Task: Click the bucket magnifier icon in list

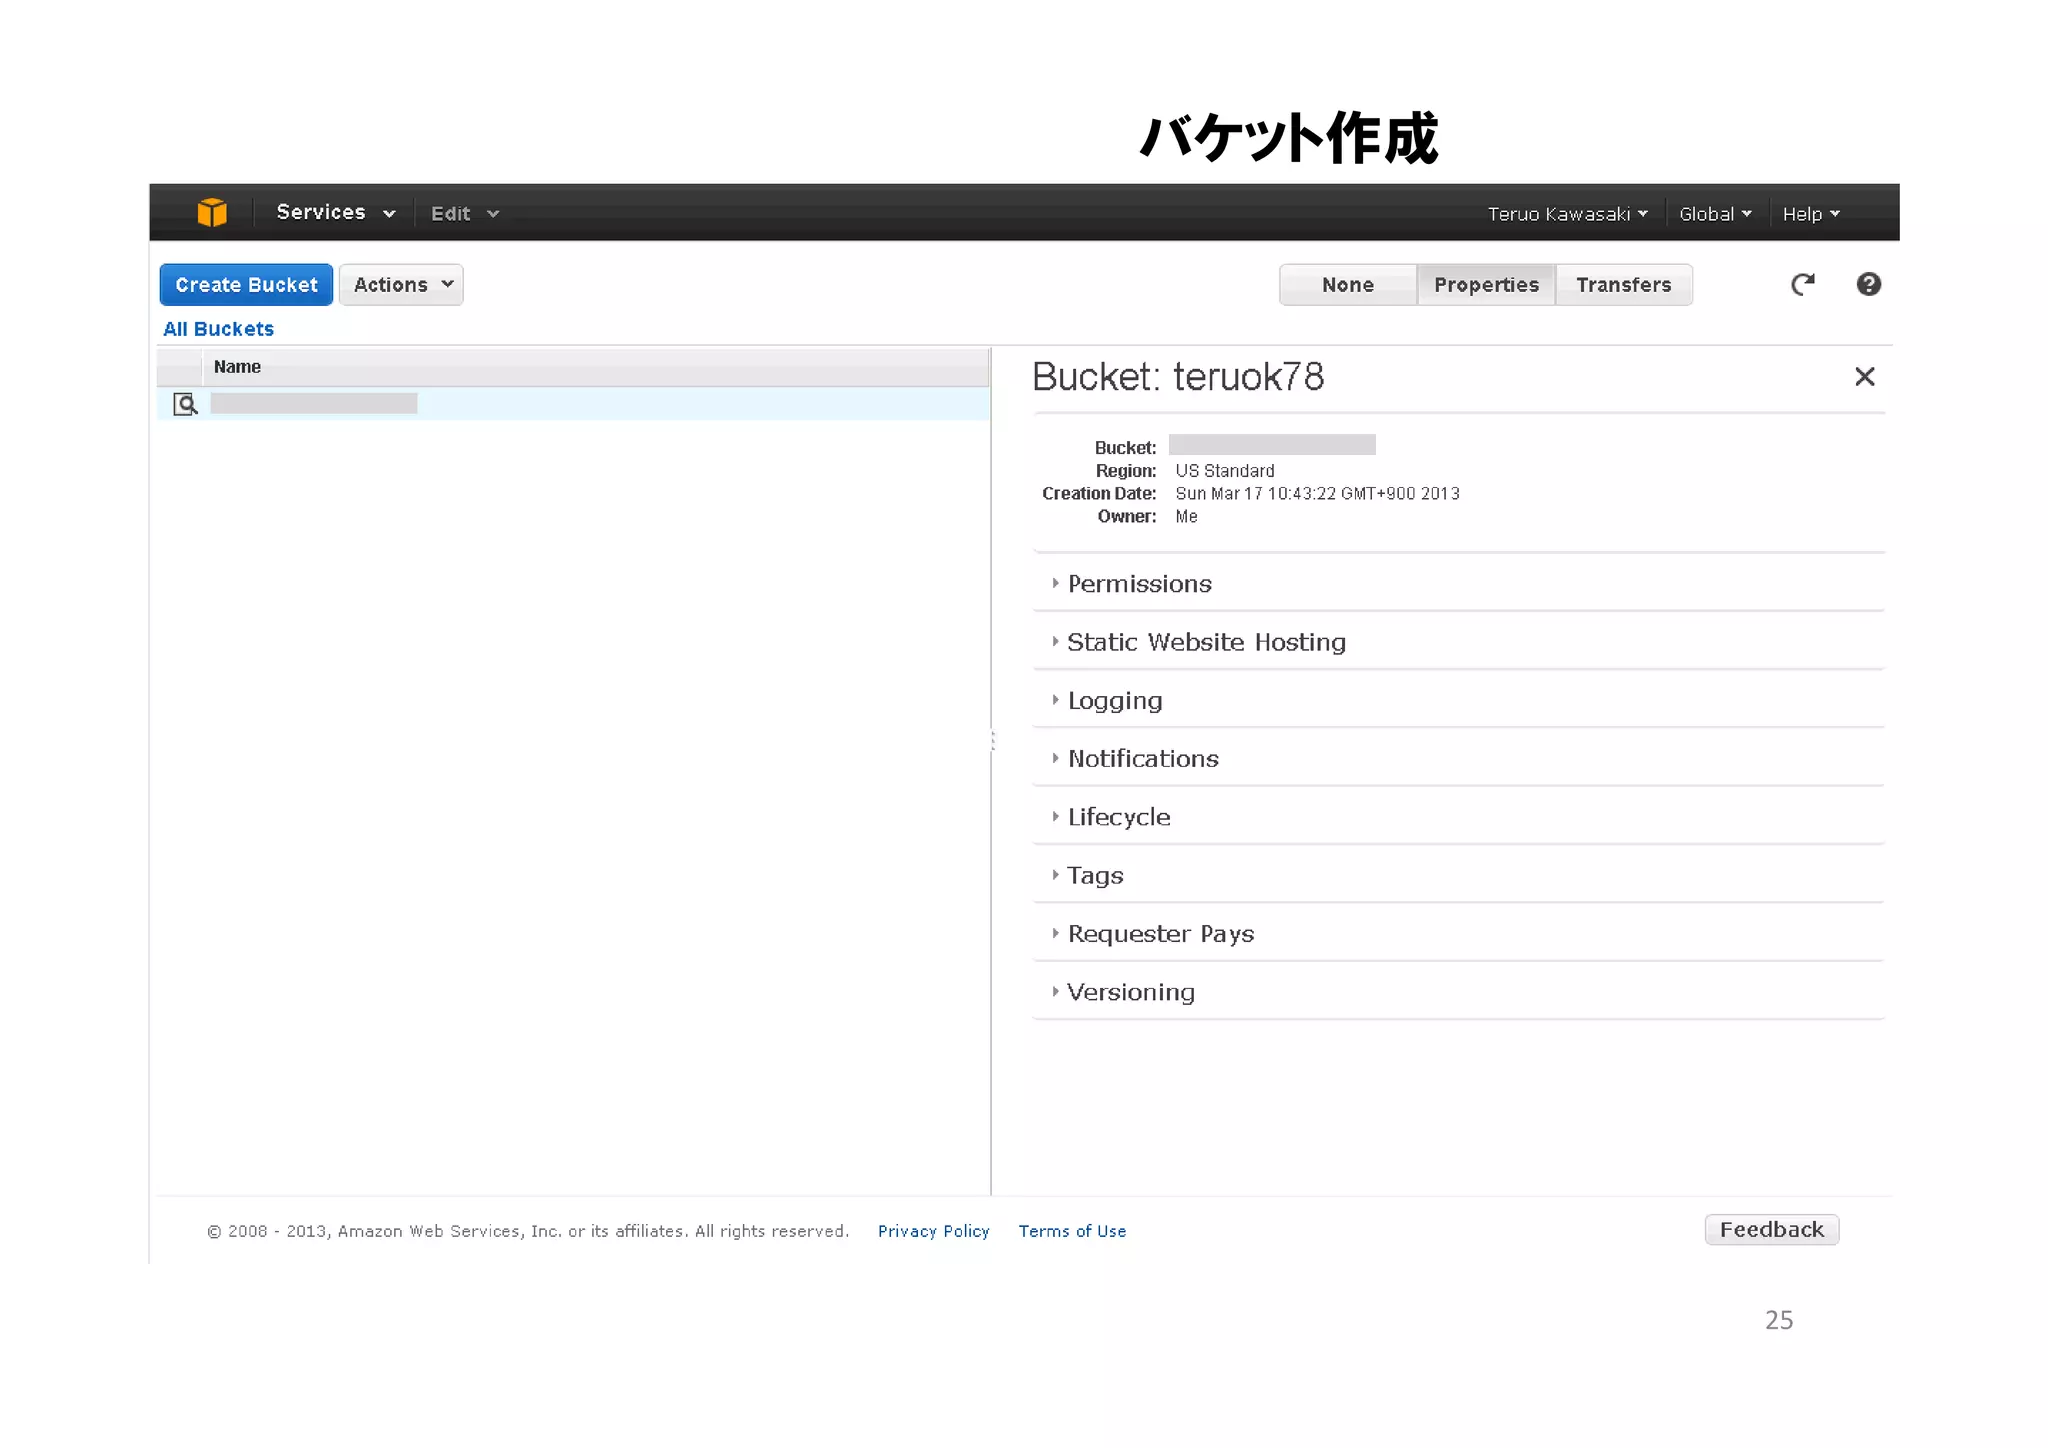Action: click(x=185, y=404)
